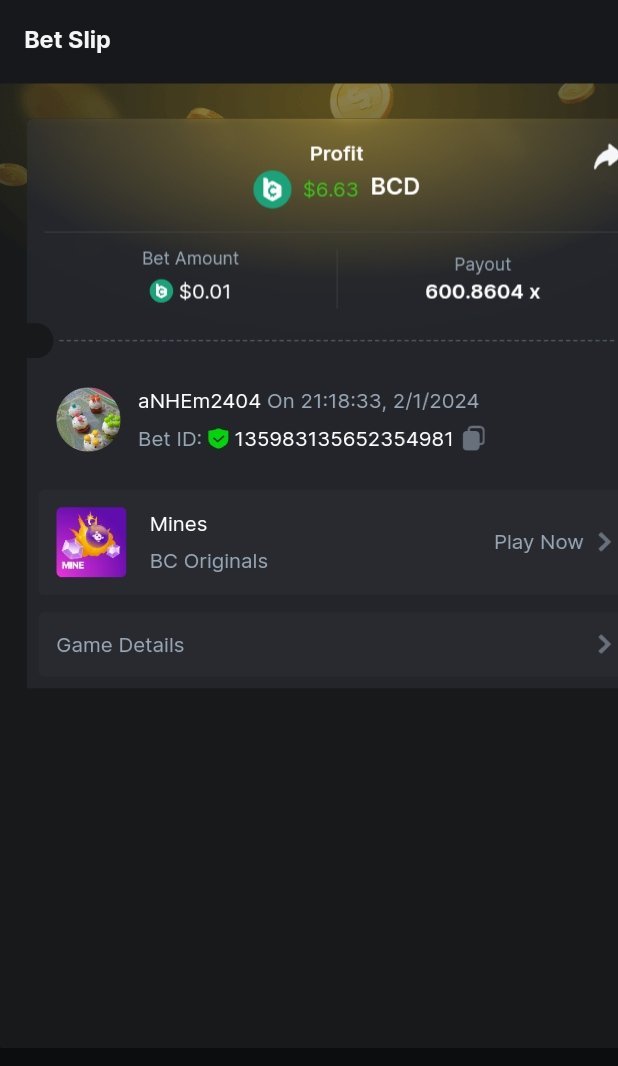Screen dimensions: 618x1066
Task: Click the Play Now link
Action: point(538,542)
